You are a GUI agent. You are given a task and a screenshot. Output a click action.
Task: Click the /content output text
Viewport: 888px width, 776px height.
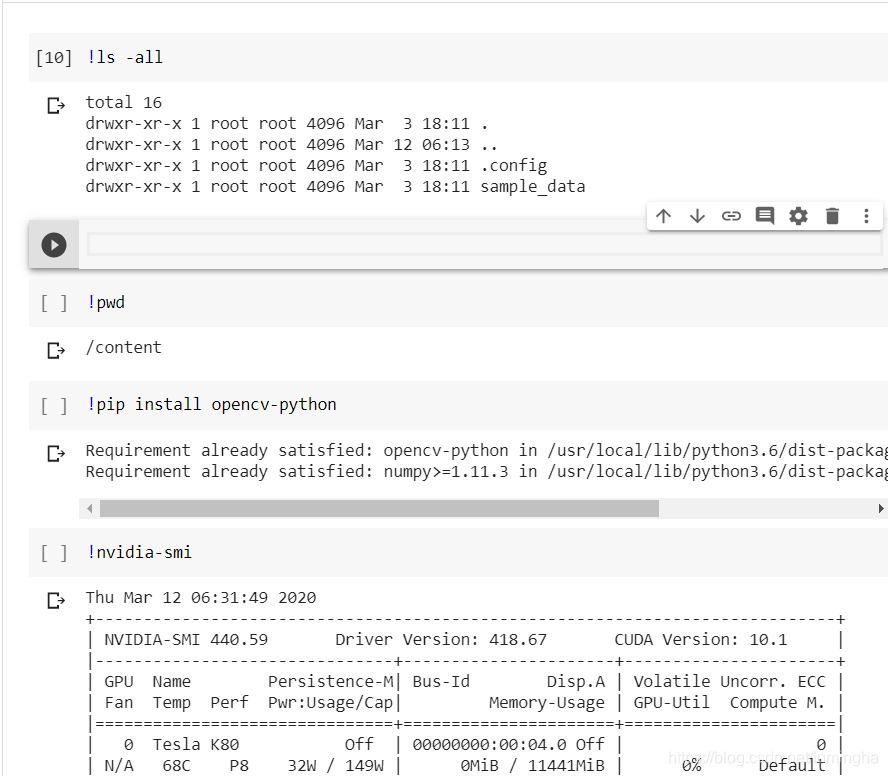click(x=123, y=347)
